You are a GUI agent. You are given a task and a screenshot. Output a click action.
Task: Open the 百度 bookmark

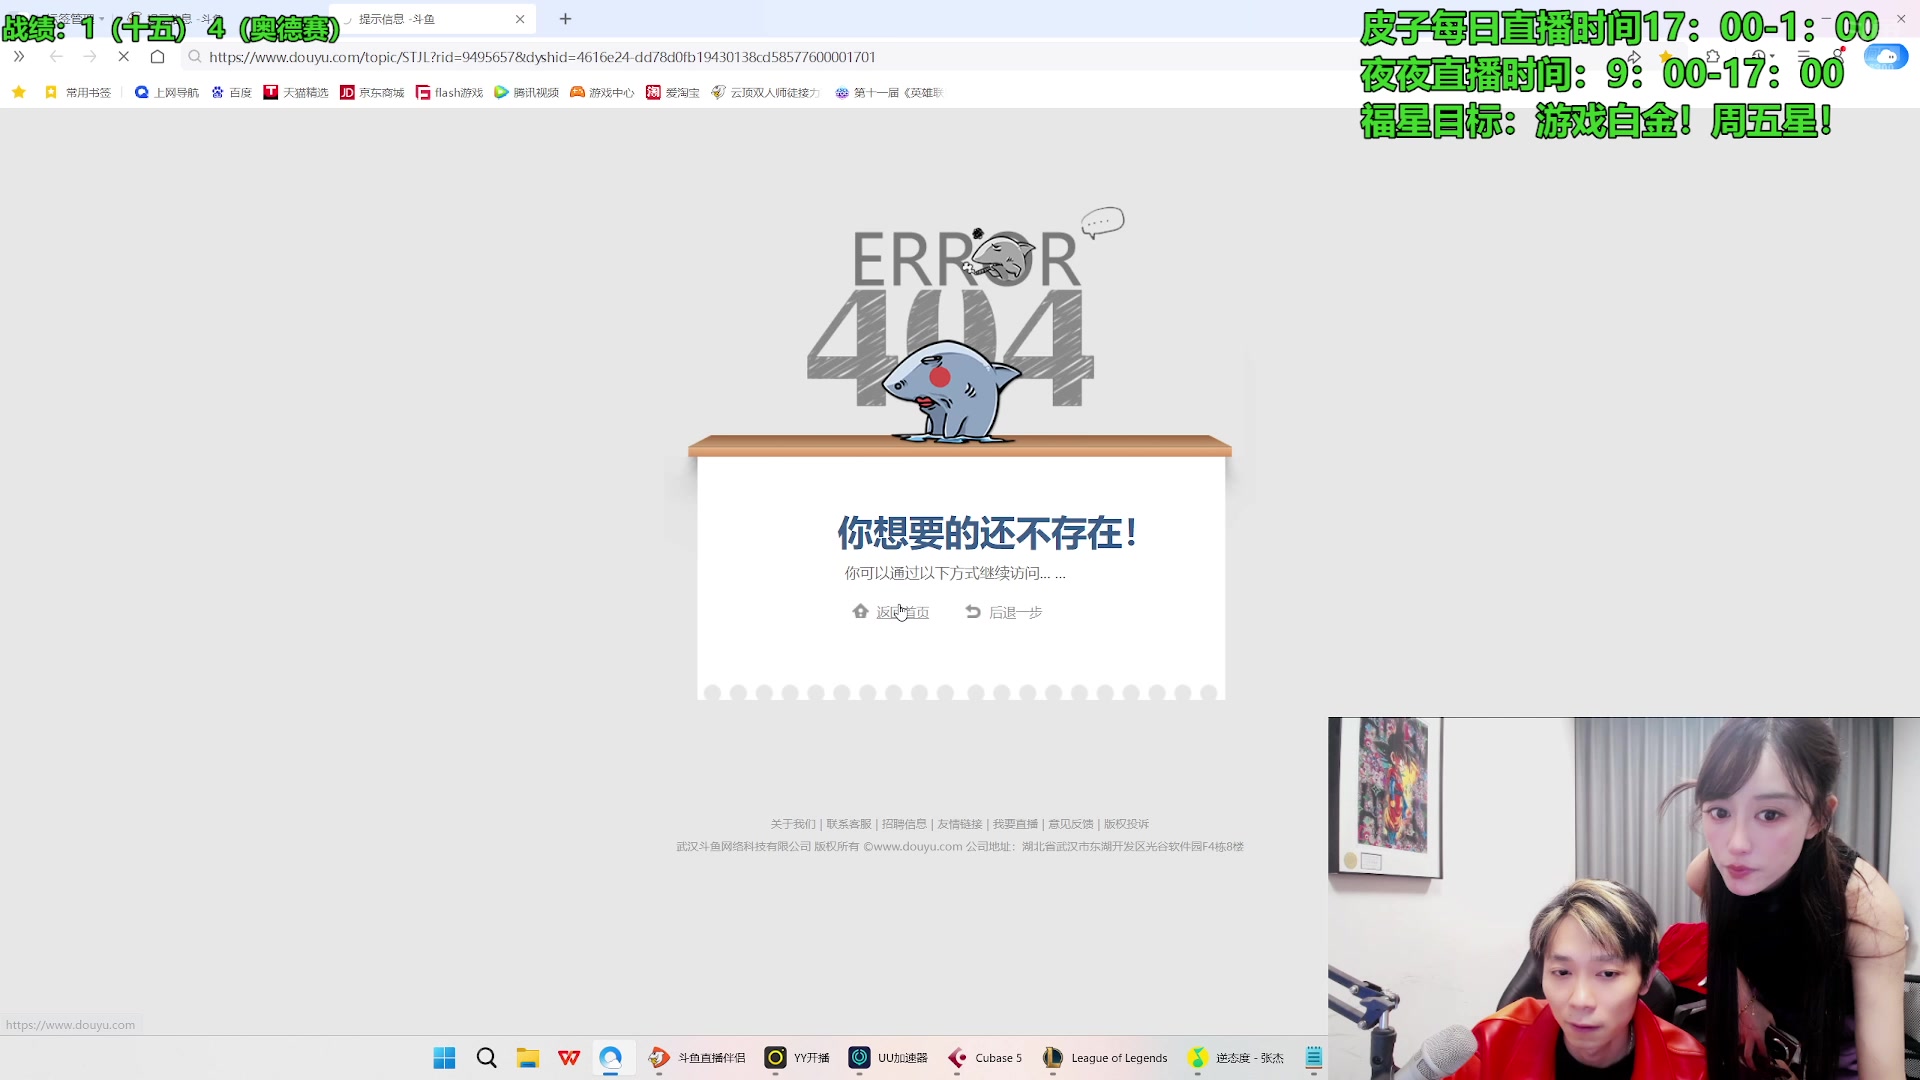(231, 92)
